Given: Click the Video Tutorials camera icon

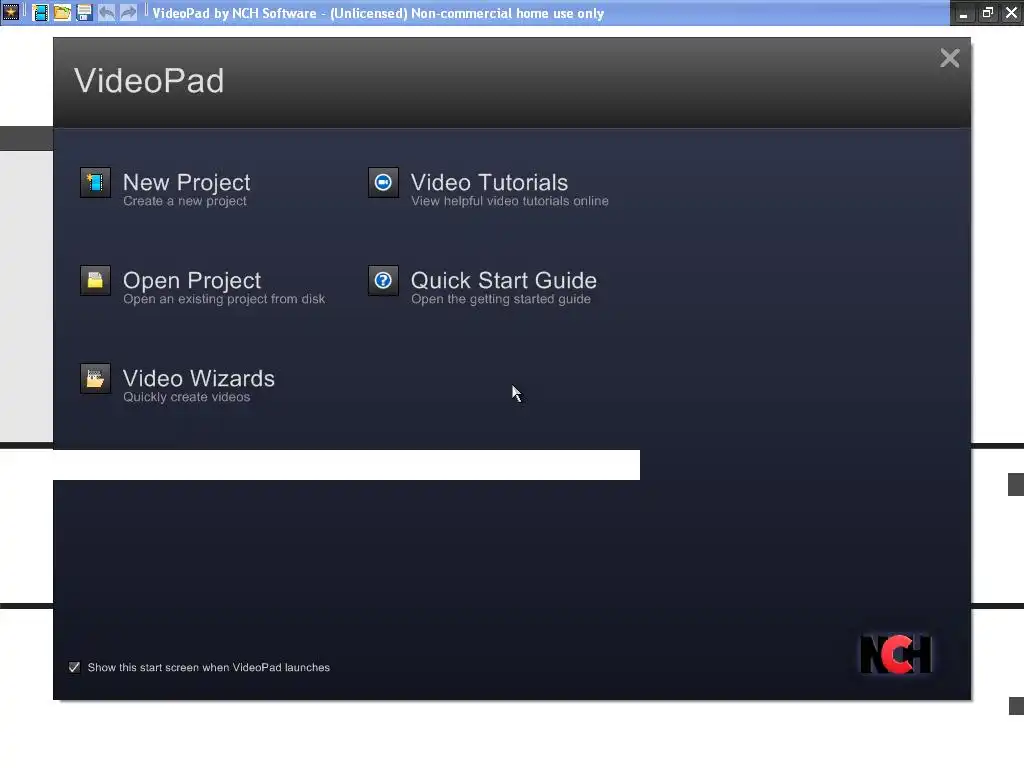Looking at the screenshot, I should pyautogui.click(x=383, y=182).
